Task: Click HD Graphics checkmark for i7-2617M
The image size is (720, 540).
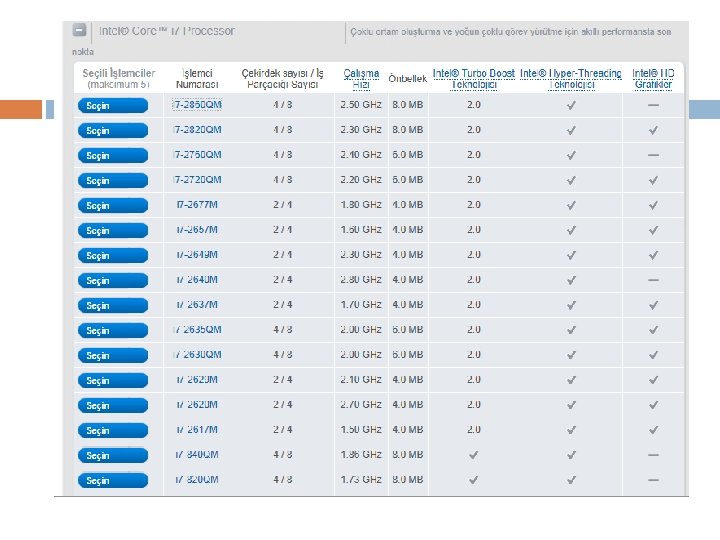Action: (653, 430)
